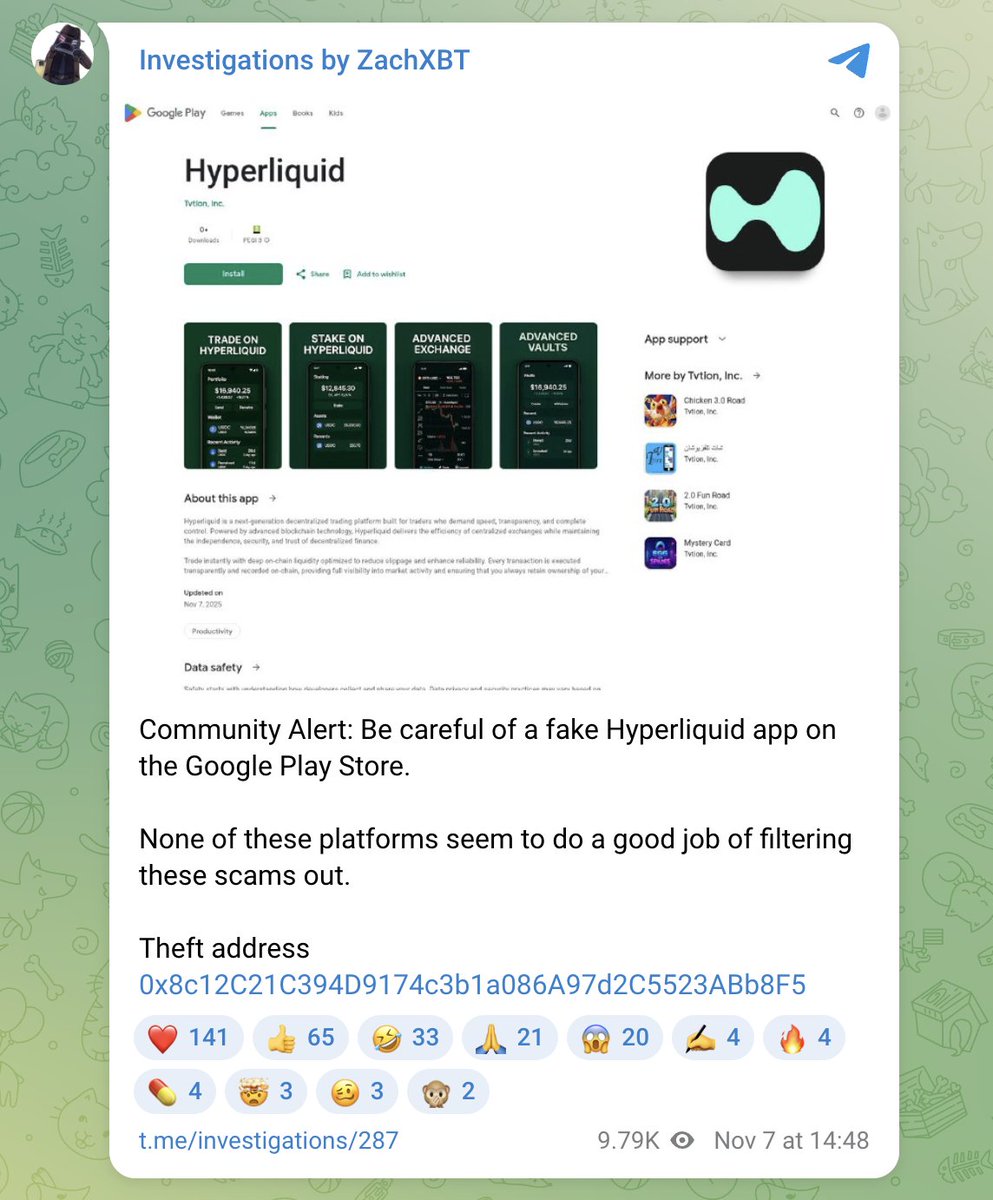
Task: Click the green Install button
Action: click(233, 274)
